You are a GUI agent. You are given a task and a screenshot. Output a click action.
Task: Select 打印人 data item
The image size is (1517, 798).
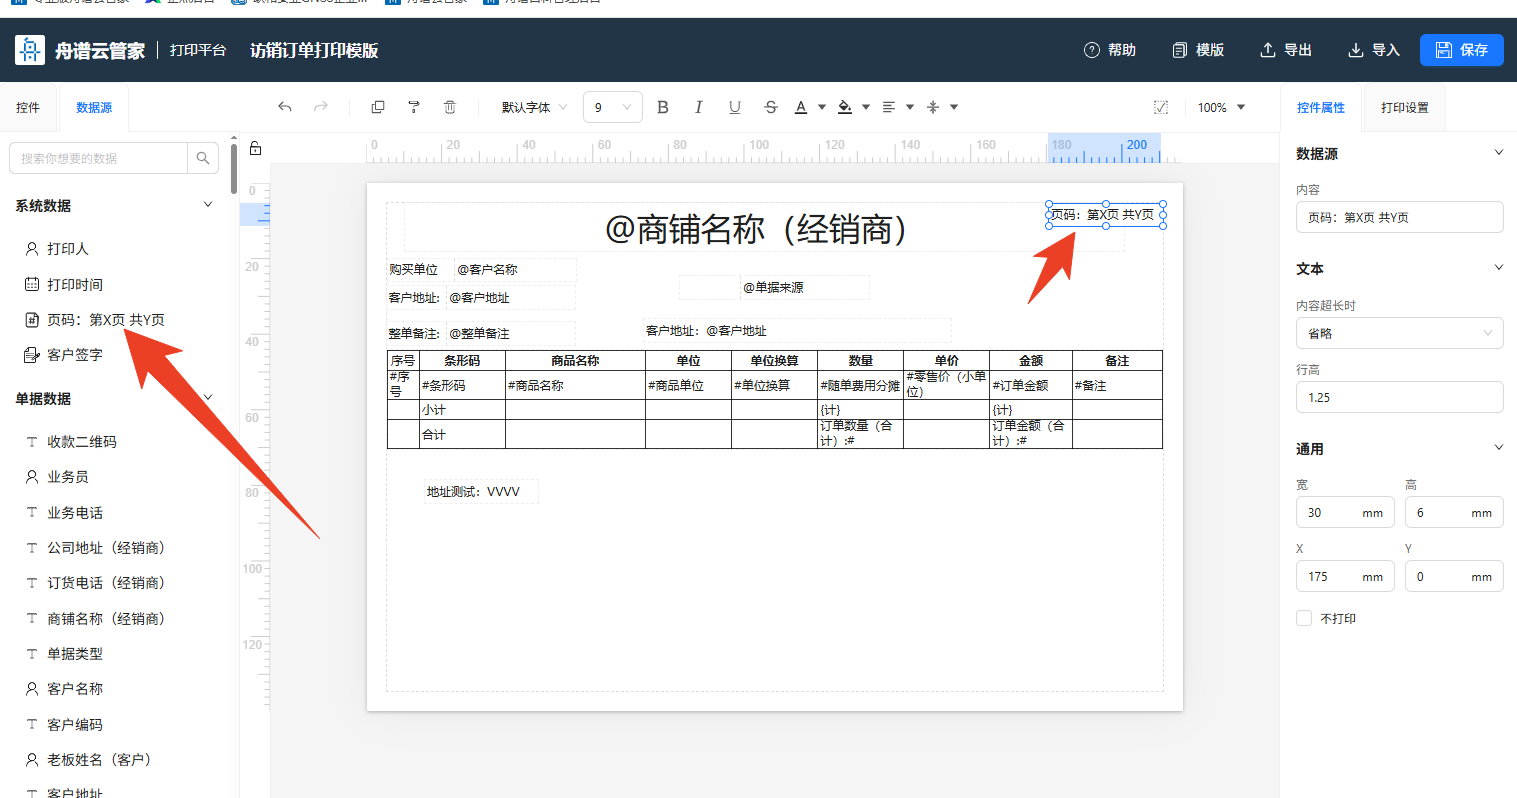(x=57, y=249)
